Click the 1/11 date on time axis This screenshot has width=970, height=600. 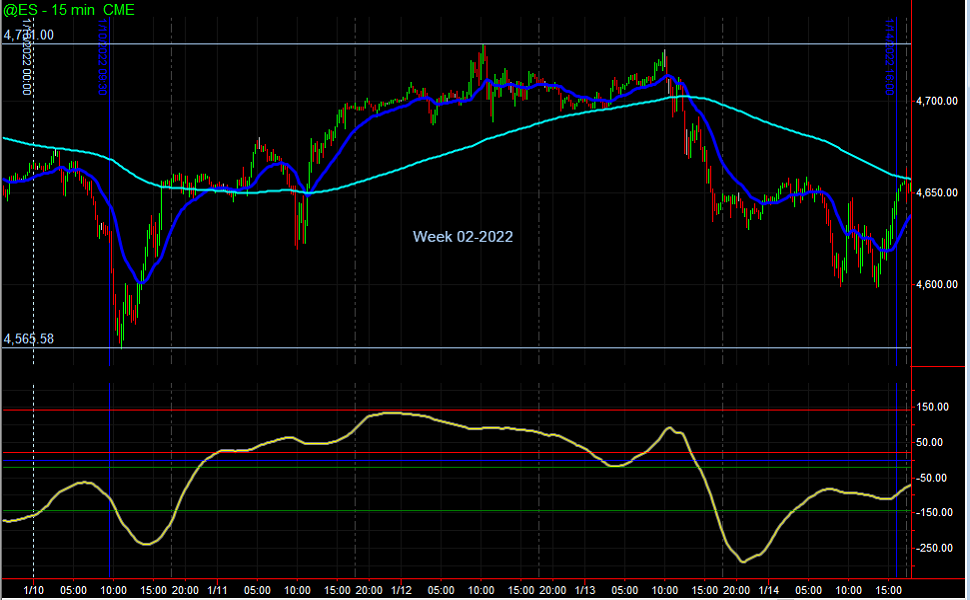point(217,590)
